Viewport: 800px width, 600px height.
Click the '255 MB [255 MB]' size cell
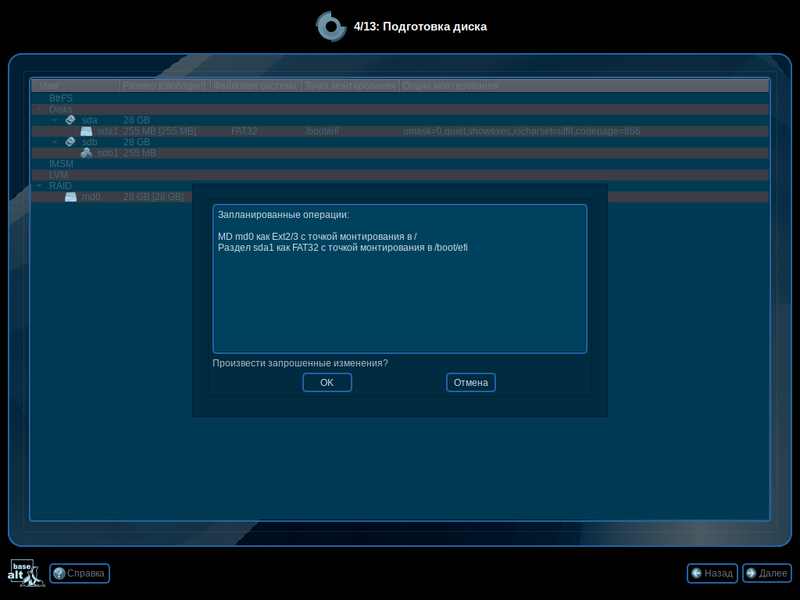tap(160, 131)
